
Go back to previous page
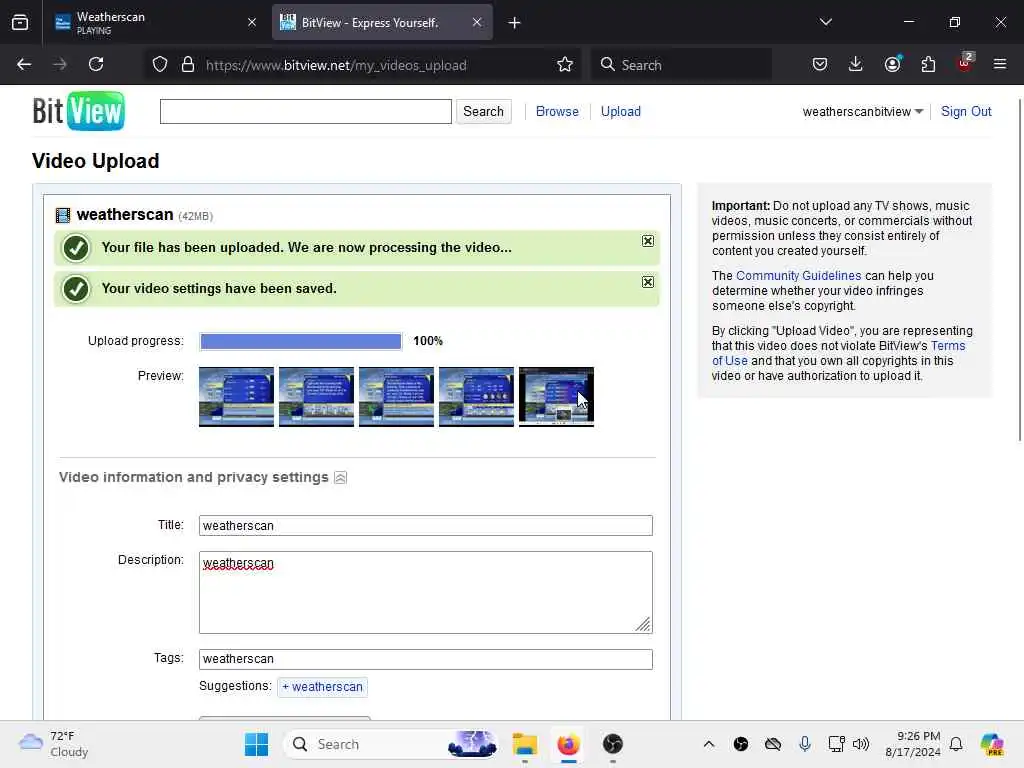(x=24, y=64)
